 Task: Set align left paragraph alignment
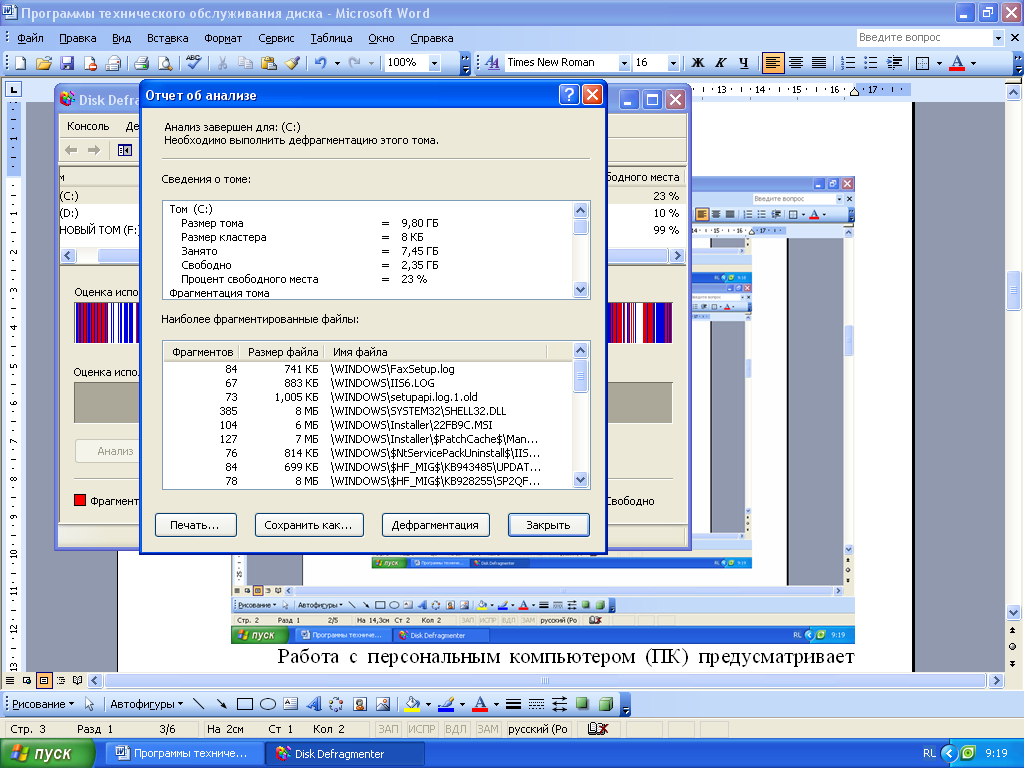click(773, 63)
